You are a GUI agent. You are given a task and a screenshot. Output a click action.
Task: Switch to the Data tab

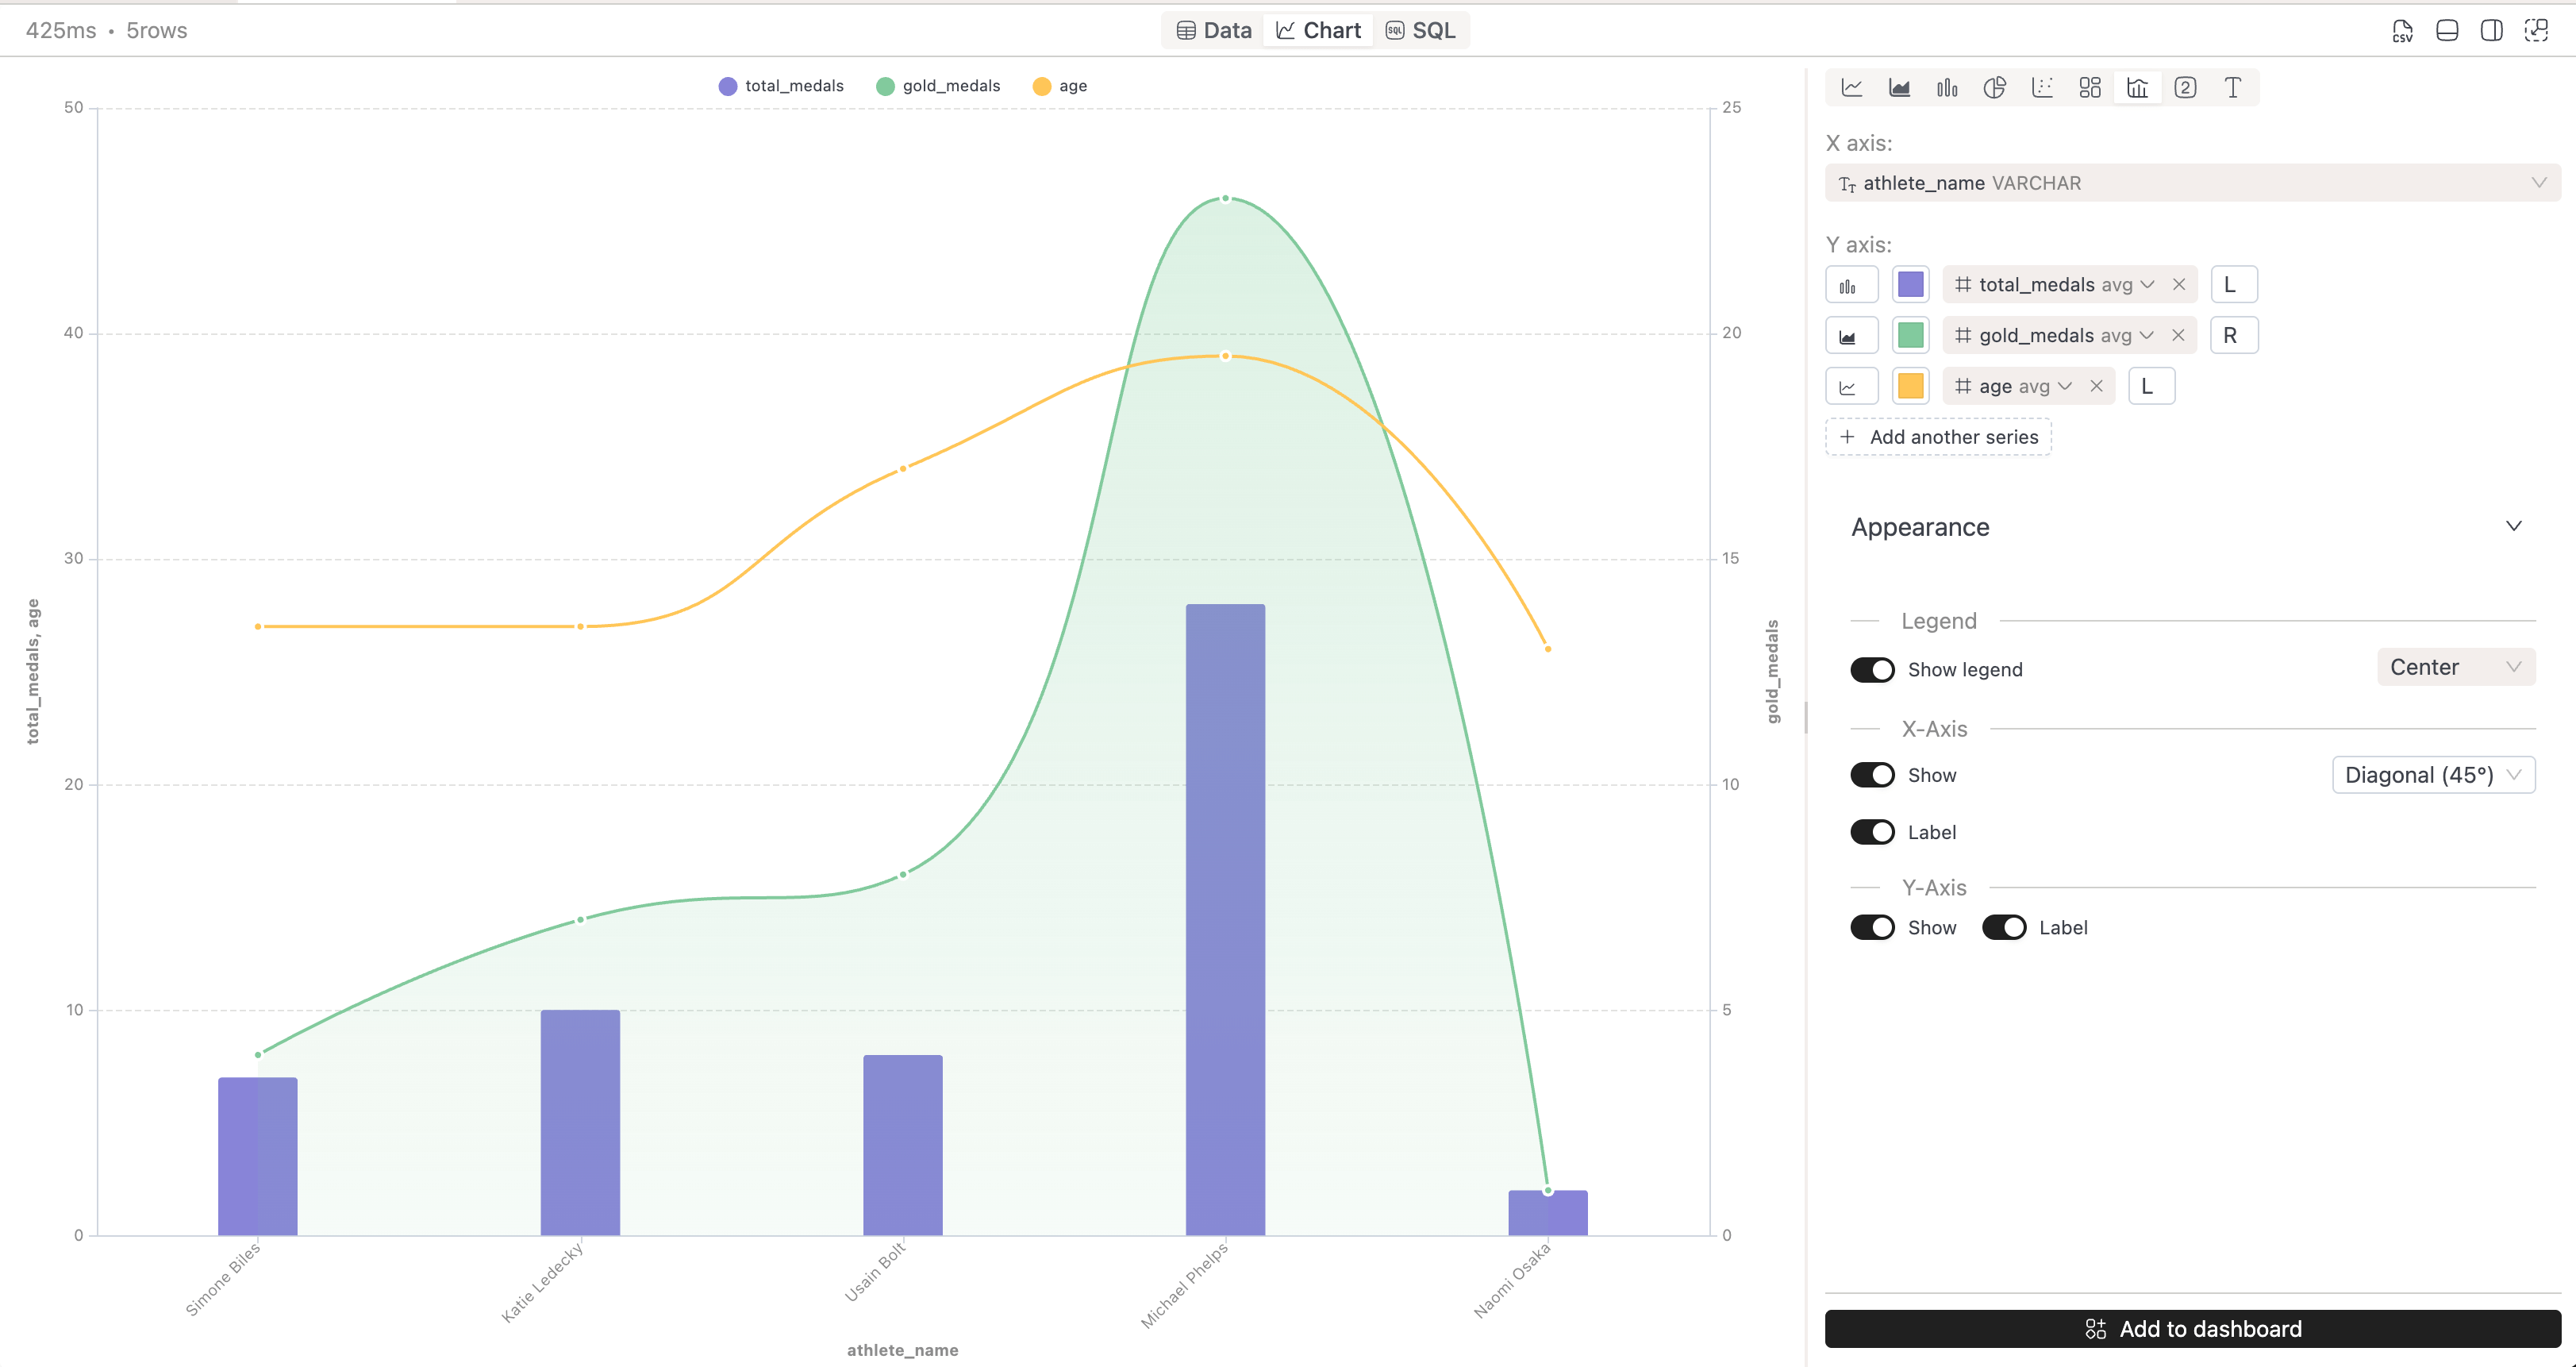click(1214, 31)
